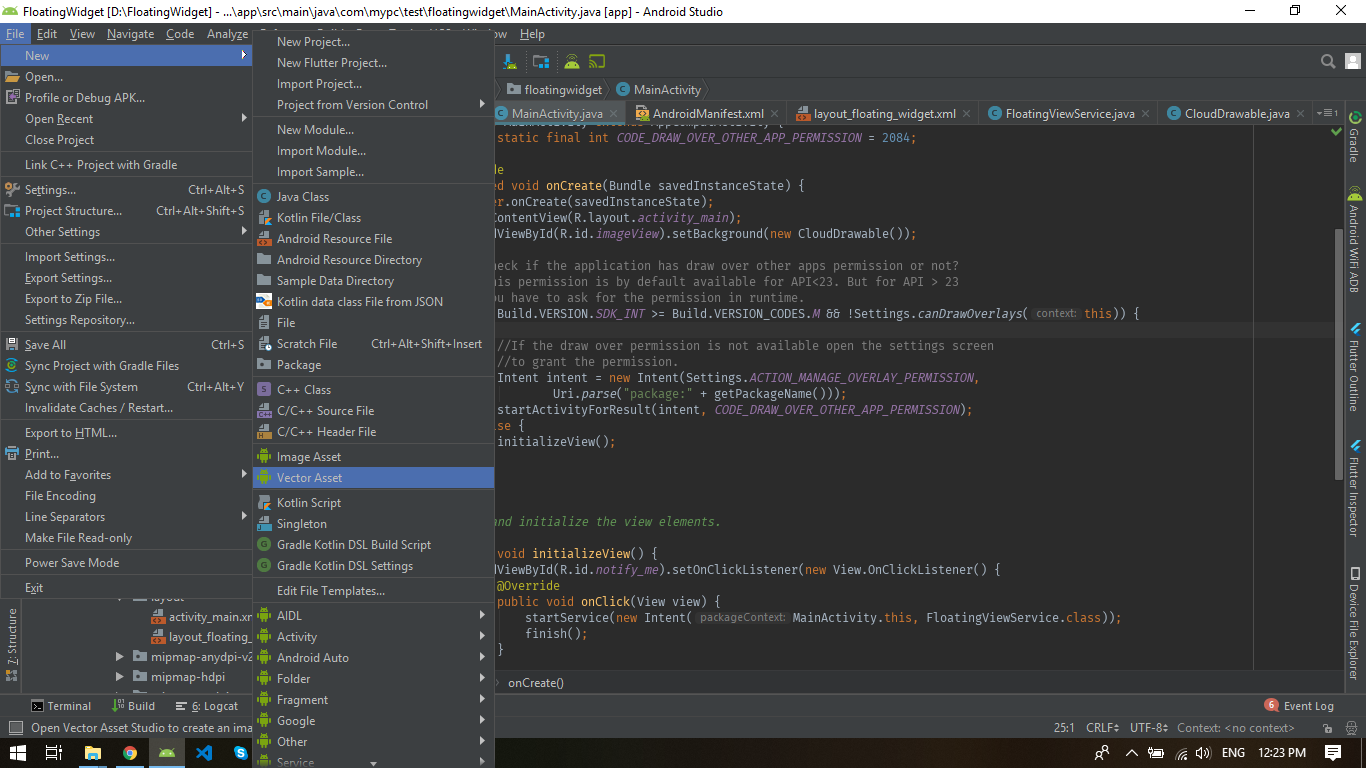Click the green Android head toolbar icon
Viewport: 1366px width, 768px height.
pyautogui.click(x=571, y=61)
